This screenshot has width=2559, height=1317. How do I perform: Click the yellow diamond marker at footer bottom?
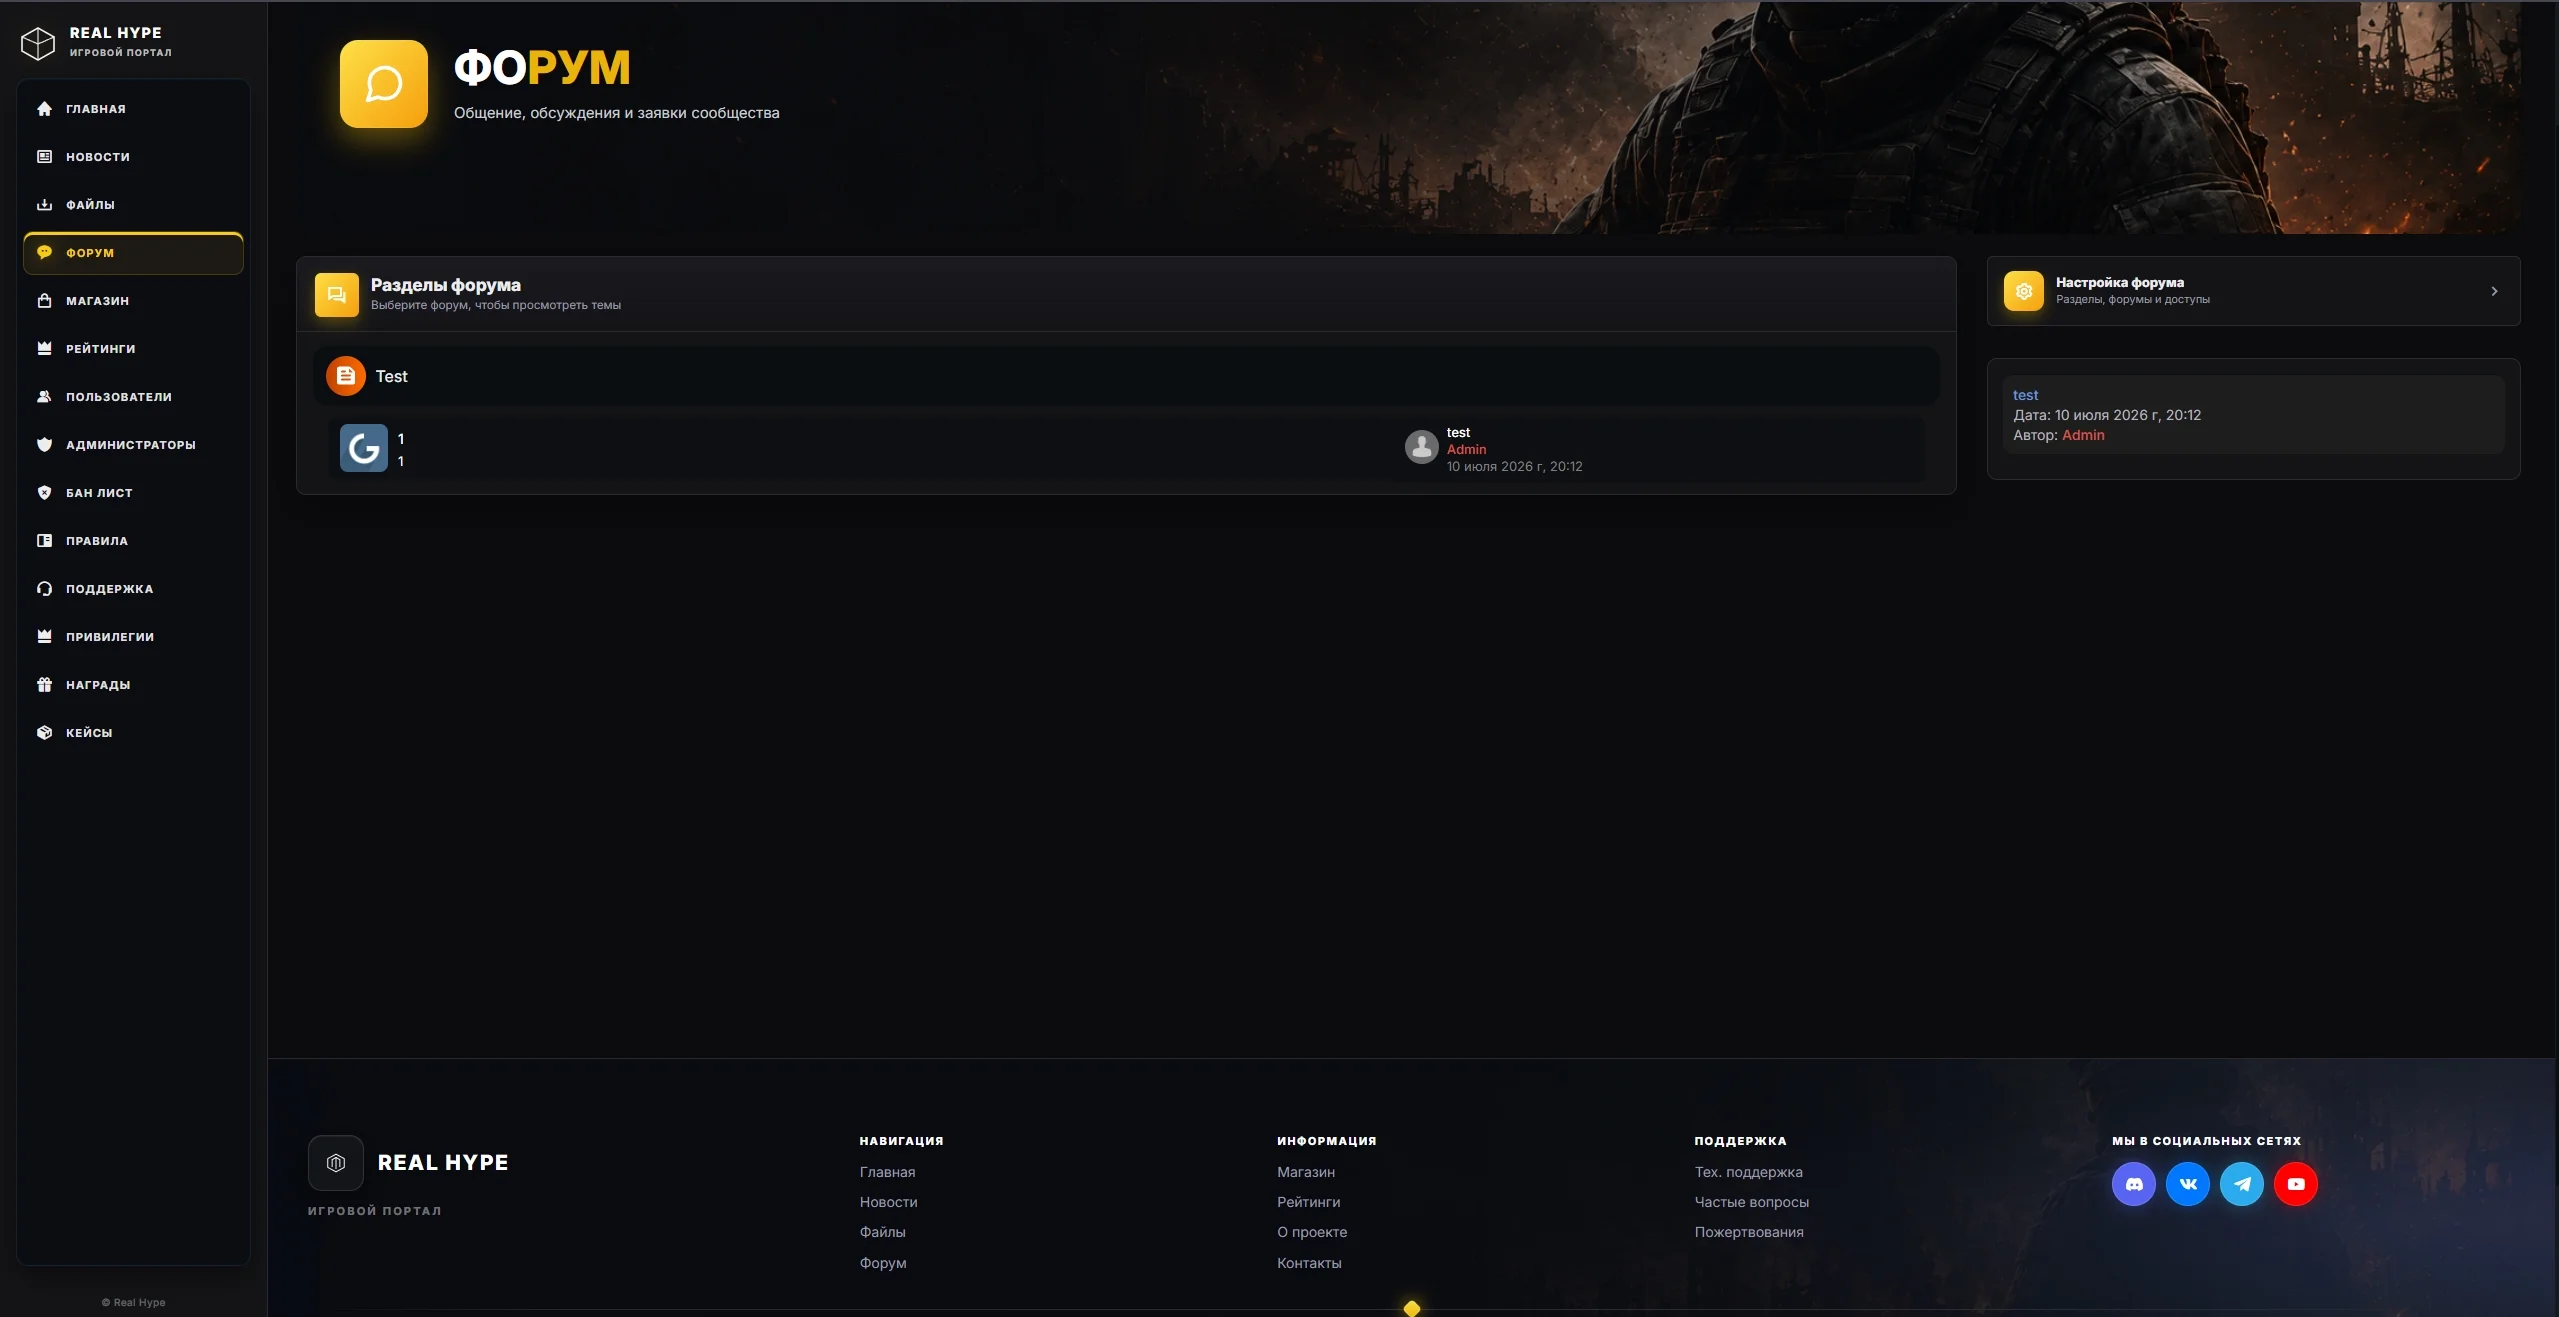(x=1411, y=1308)
